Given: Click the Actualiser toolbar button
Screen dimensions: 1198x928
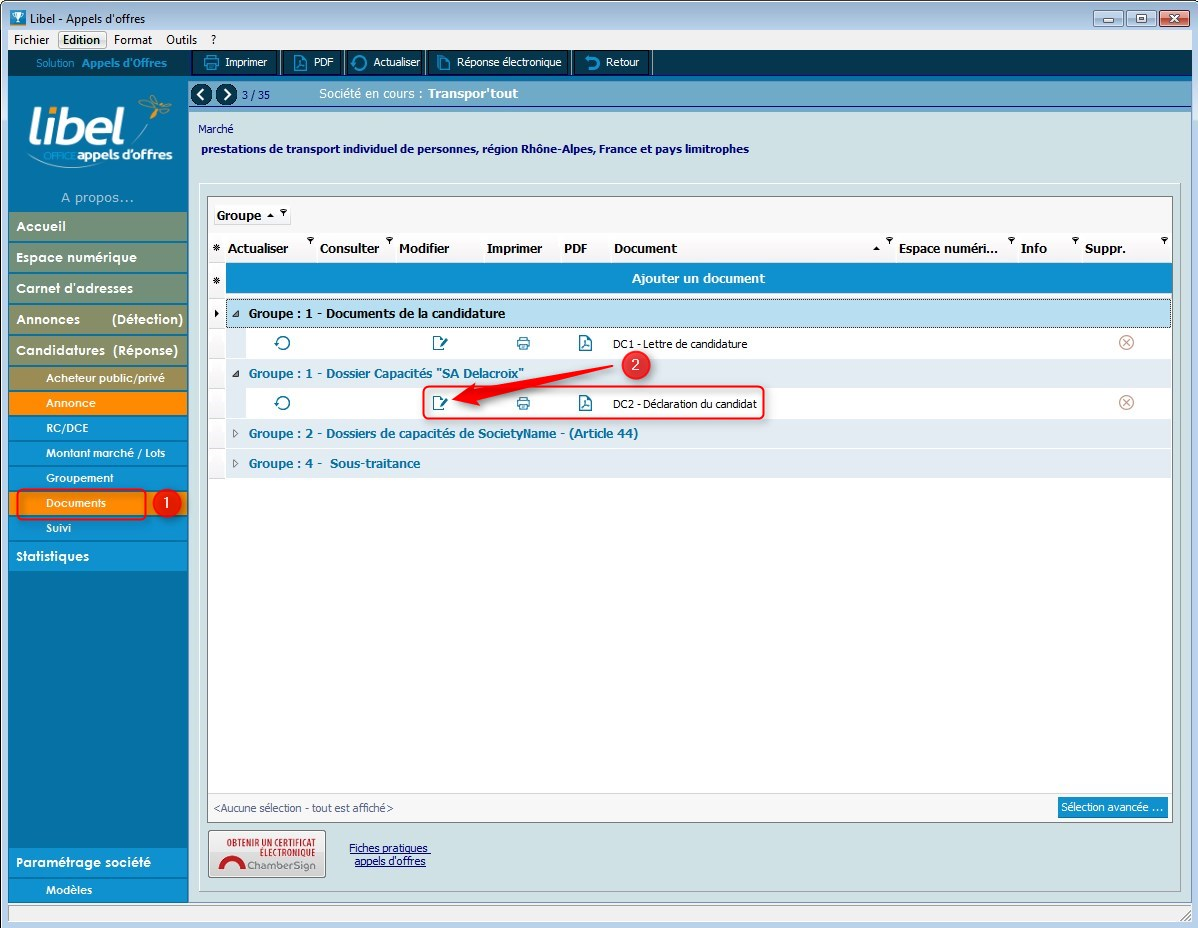Looking at the screenshot, I should click(386, 63).
